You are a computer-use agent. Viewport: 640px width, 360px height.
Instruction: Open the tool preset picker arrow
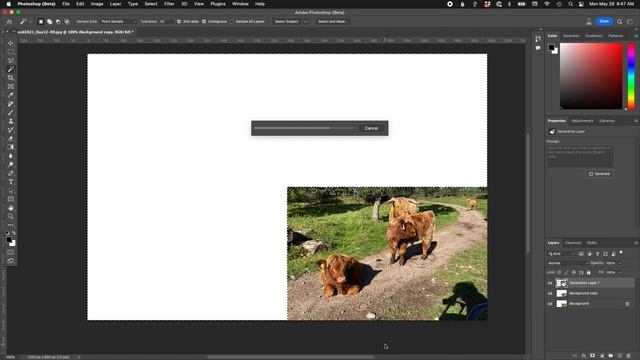pos(30,22)
